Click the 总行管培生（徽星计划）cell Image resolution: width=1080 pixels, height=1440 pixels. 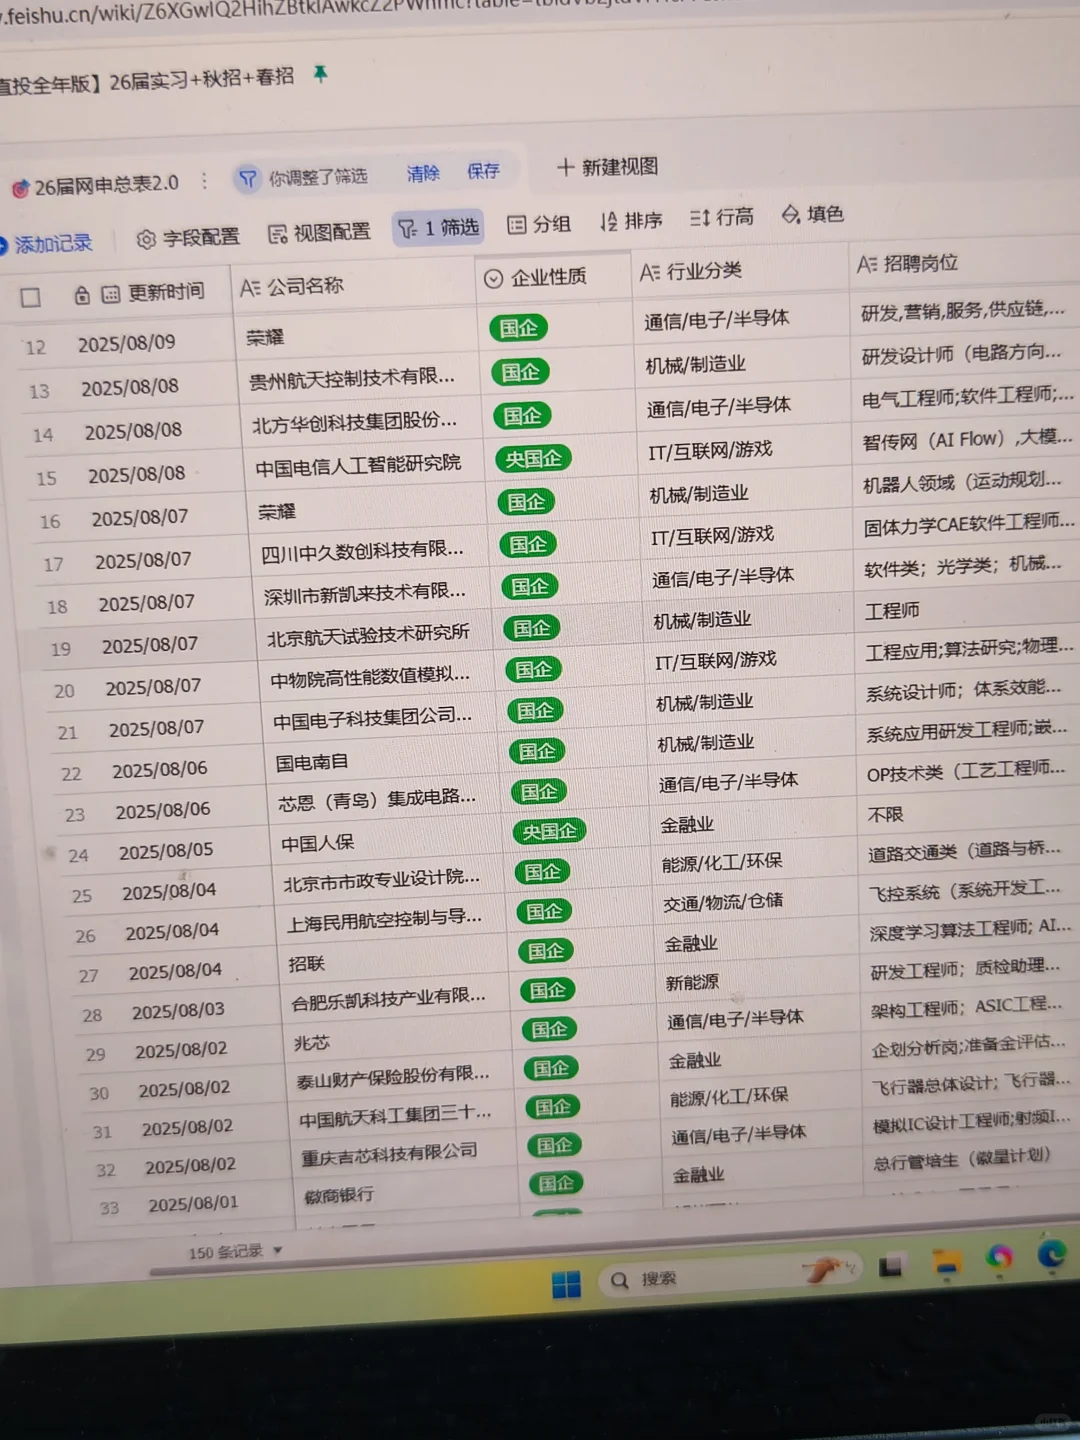962,1158
